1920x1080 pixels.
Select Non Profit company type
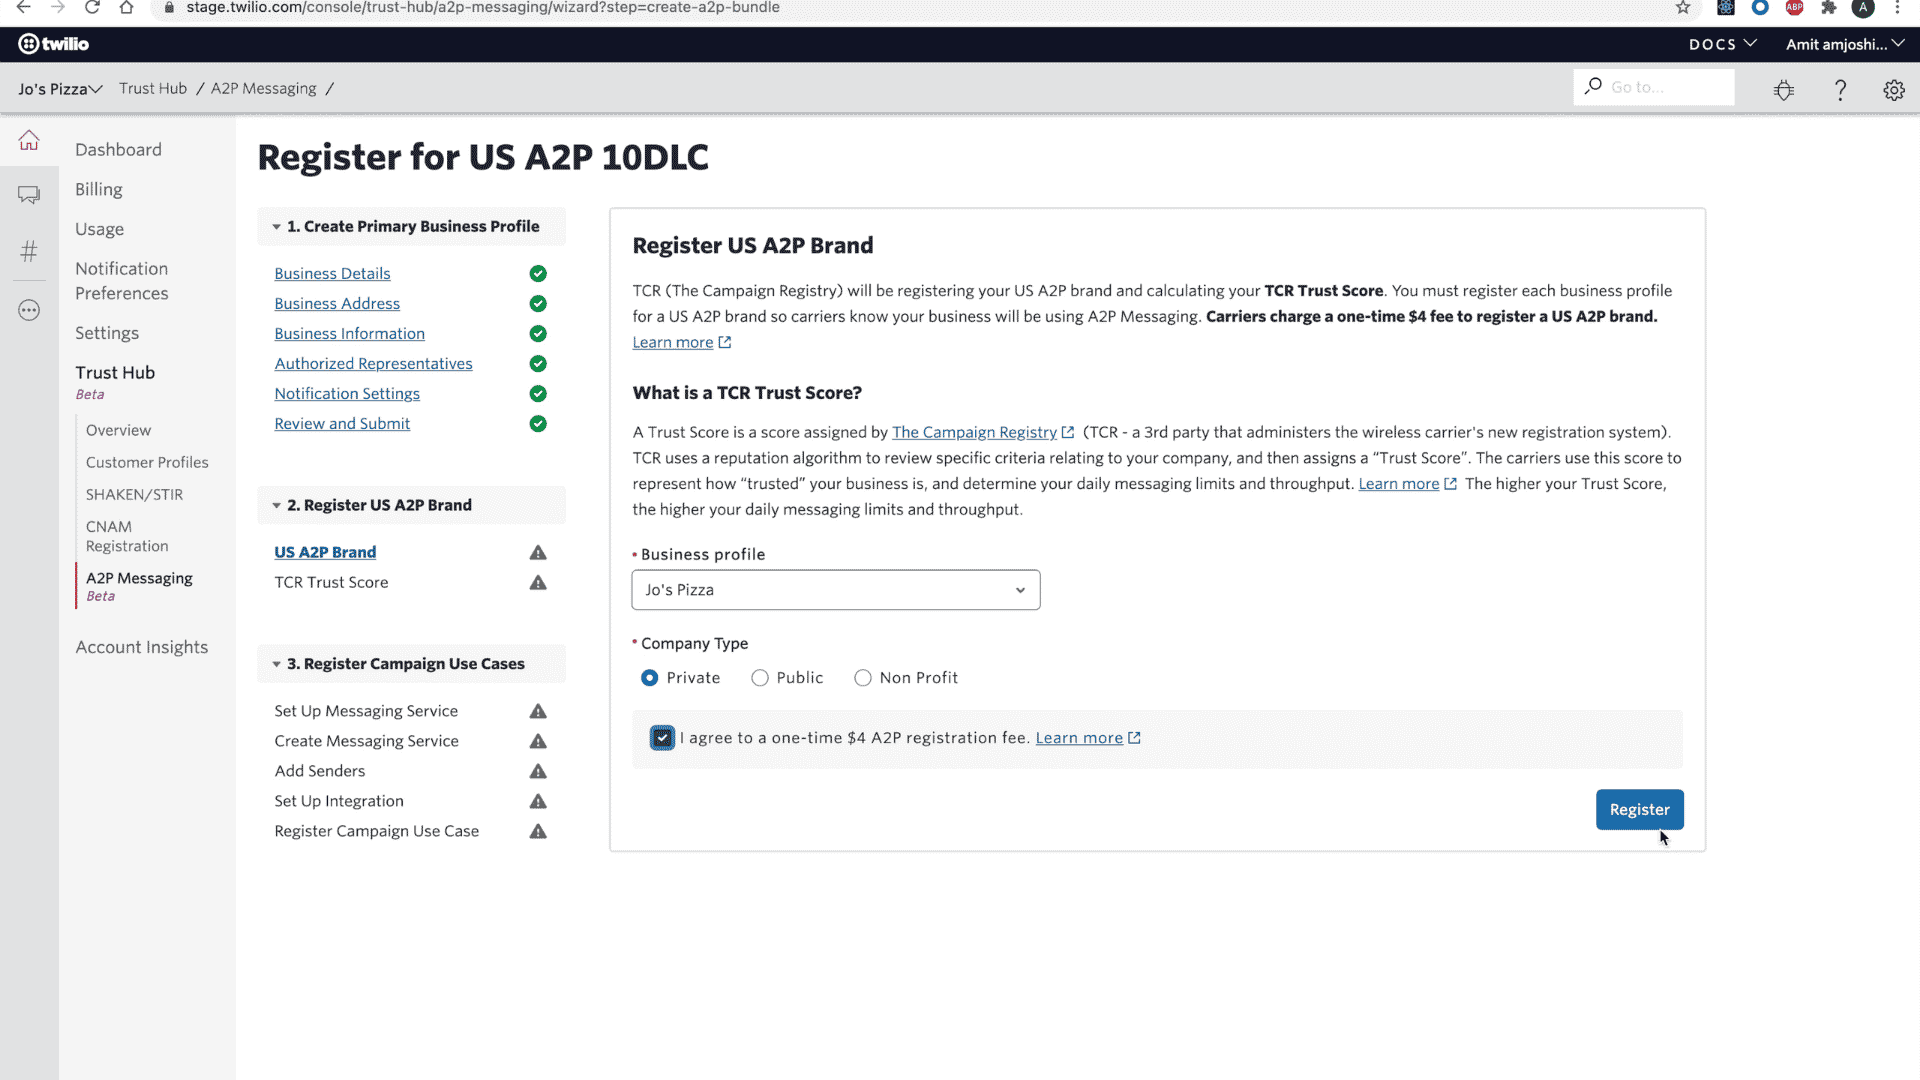pyautogui.click(x=863, y=678)
